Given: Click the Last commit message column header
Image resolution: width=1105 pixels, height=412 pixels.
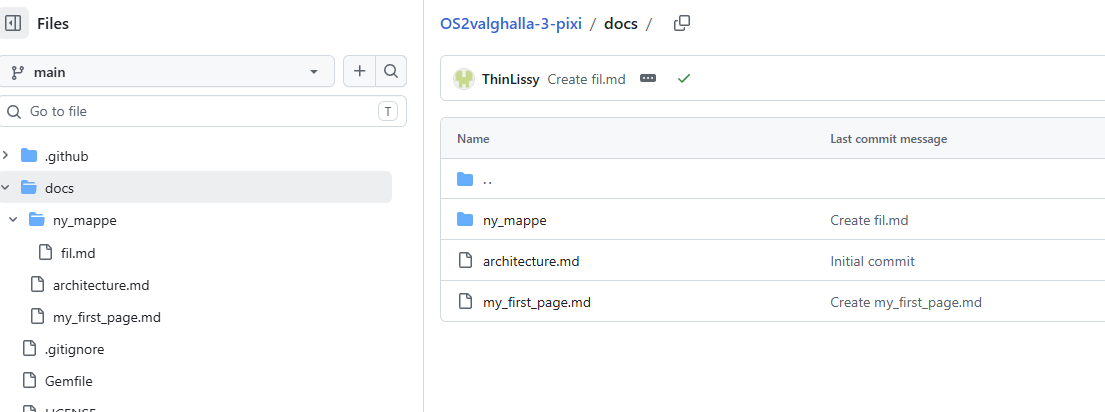Looking at the screenshot, I should [x=888, y=139].
